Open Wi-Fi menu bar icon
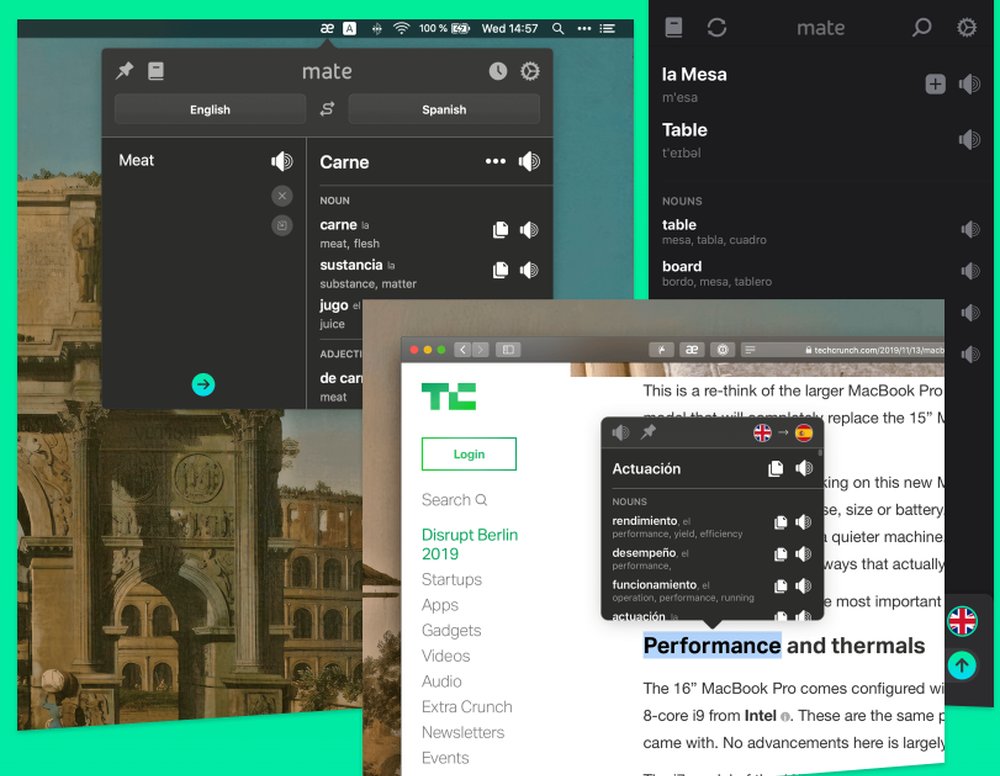The width and height of the screenshot is (1000, 776). 401,28
